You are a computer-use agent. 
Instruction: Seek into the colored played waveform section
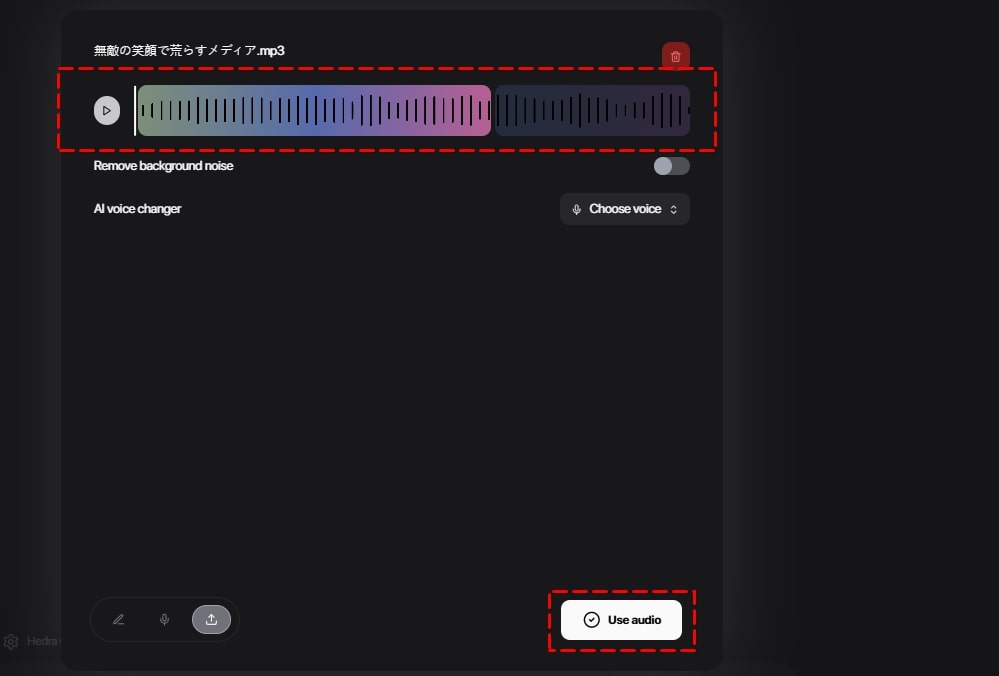coord(300,110)
